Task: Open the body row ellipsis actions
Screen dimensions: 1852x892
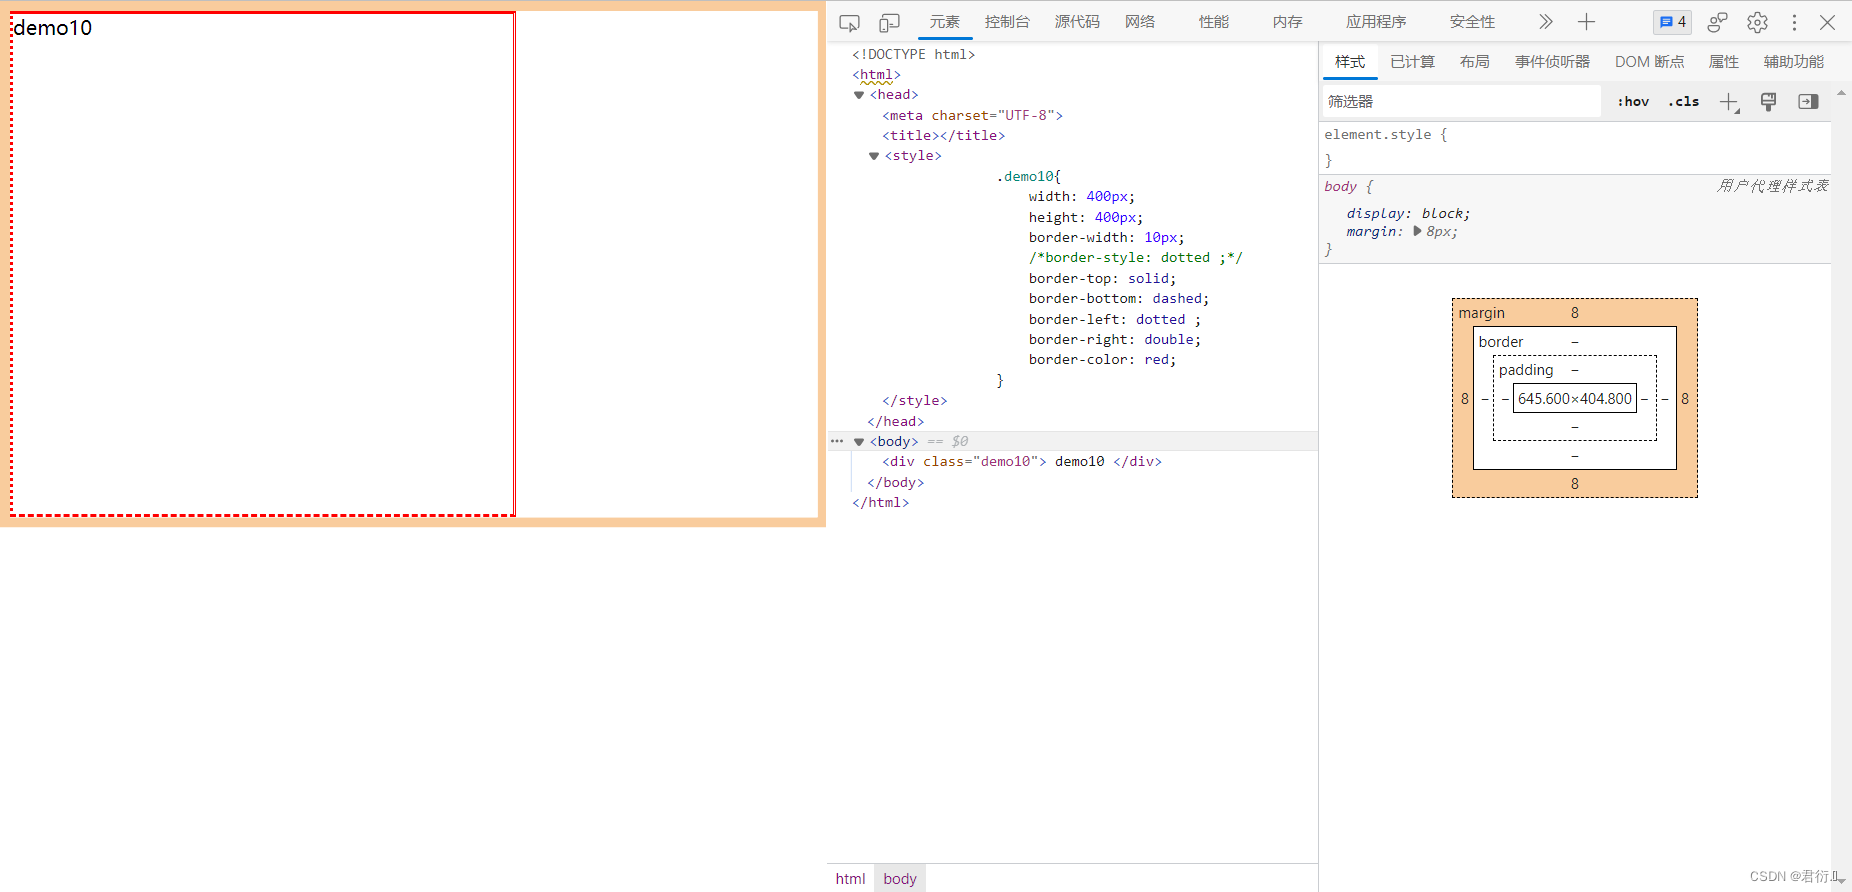Action: [x=837, y=441]
